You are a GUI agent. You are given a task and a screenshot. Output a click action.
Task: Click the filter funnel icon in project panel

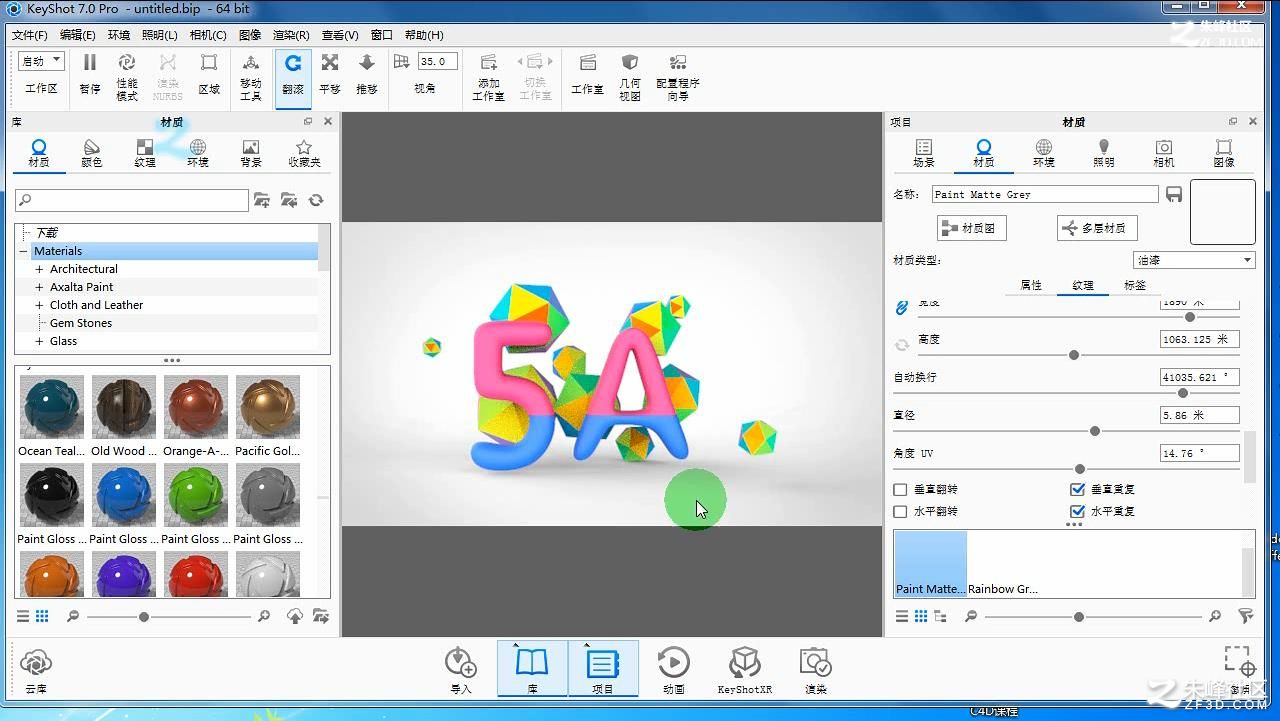(x=1246, y=616)
